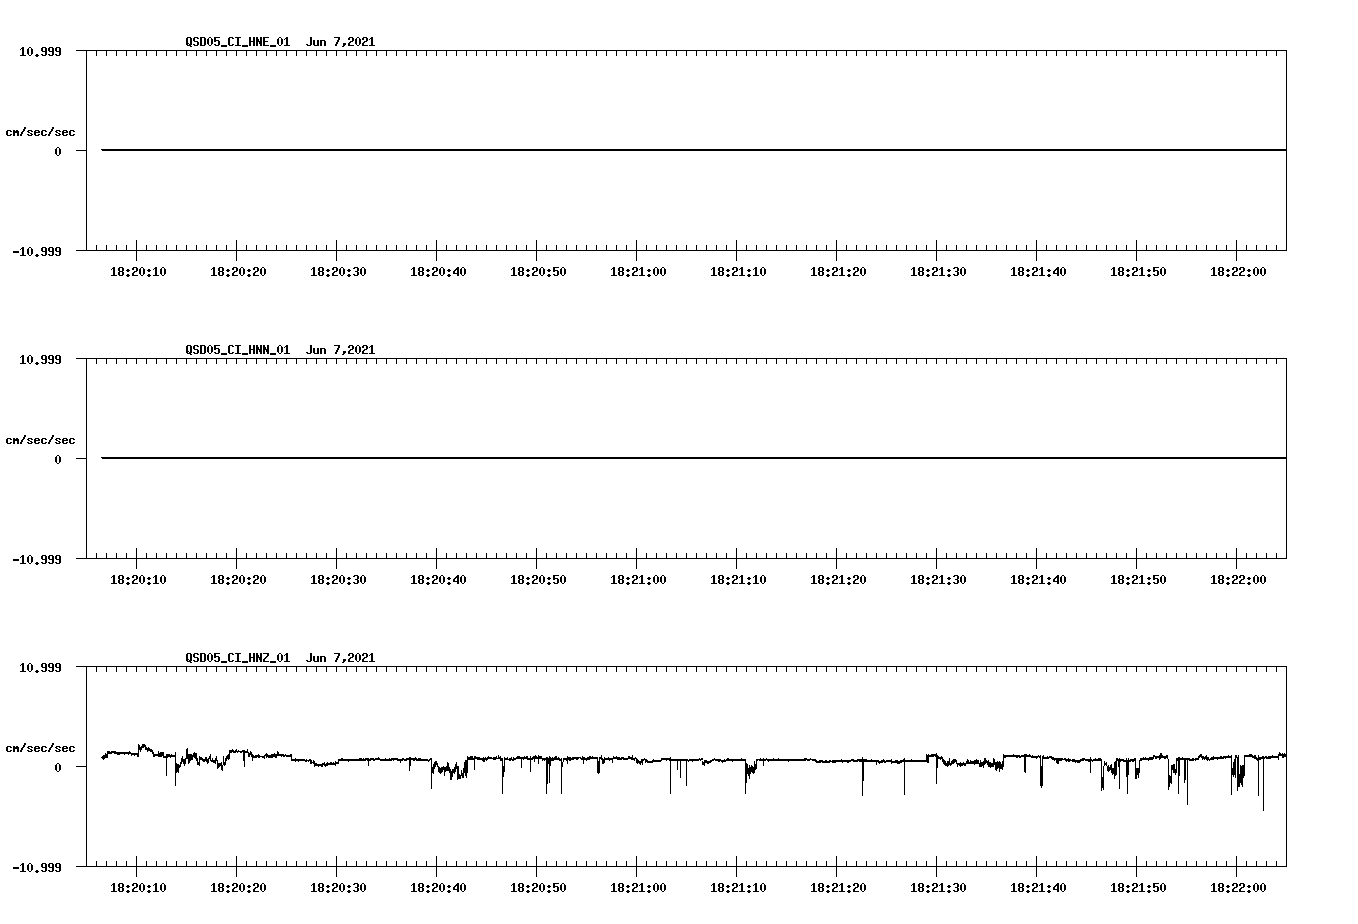
Task: Click the cm/sec/sec label on first plot
Action: click(x=41, y=130)
